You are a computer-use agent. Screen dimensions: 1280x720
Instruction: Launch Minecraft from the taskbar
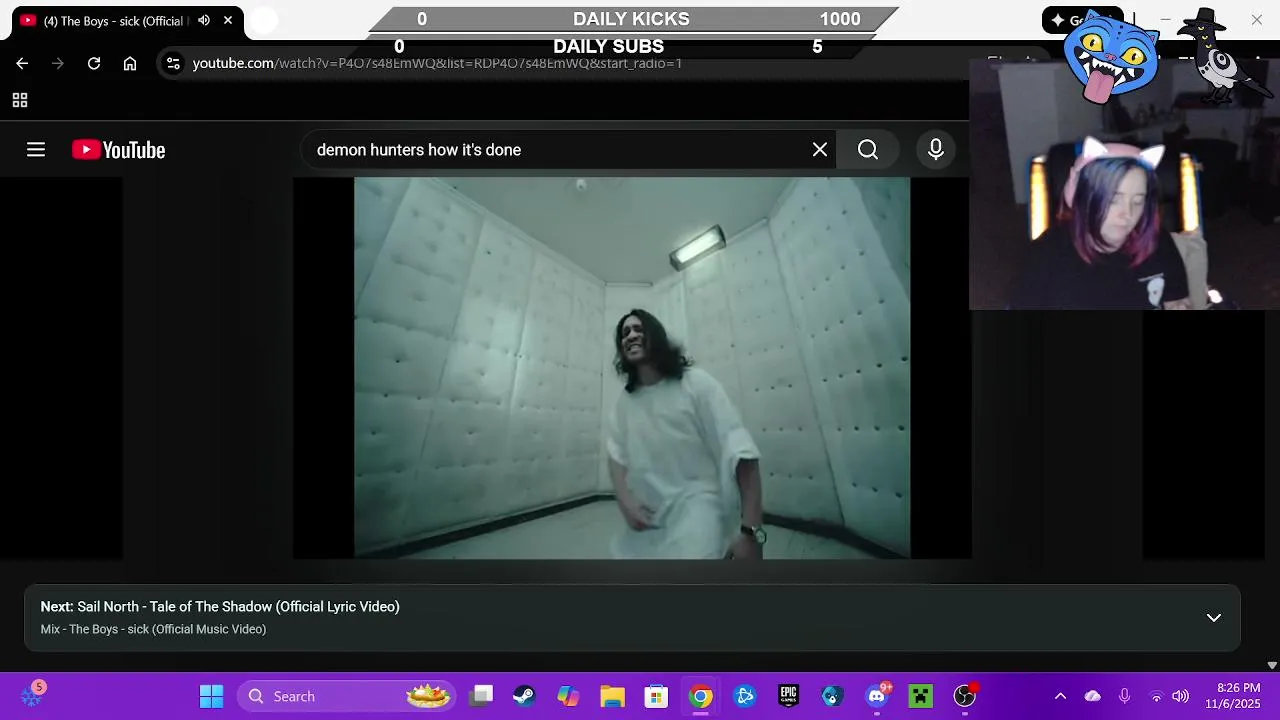tap(921, 696)
